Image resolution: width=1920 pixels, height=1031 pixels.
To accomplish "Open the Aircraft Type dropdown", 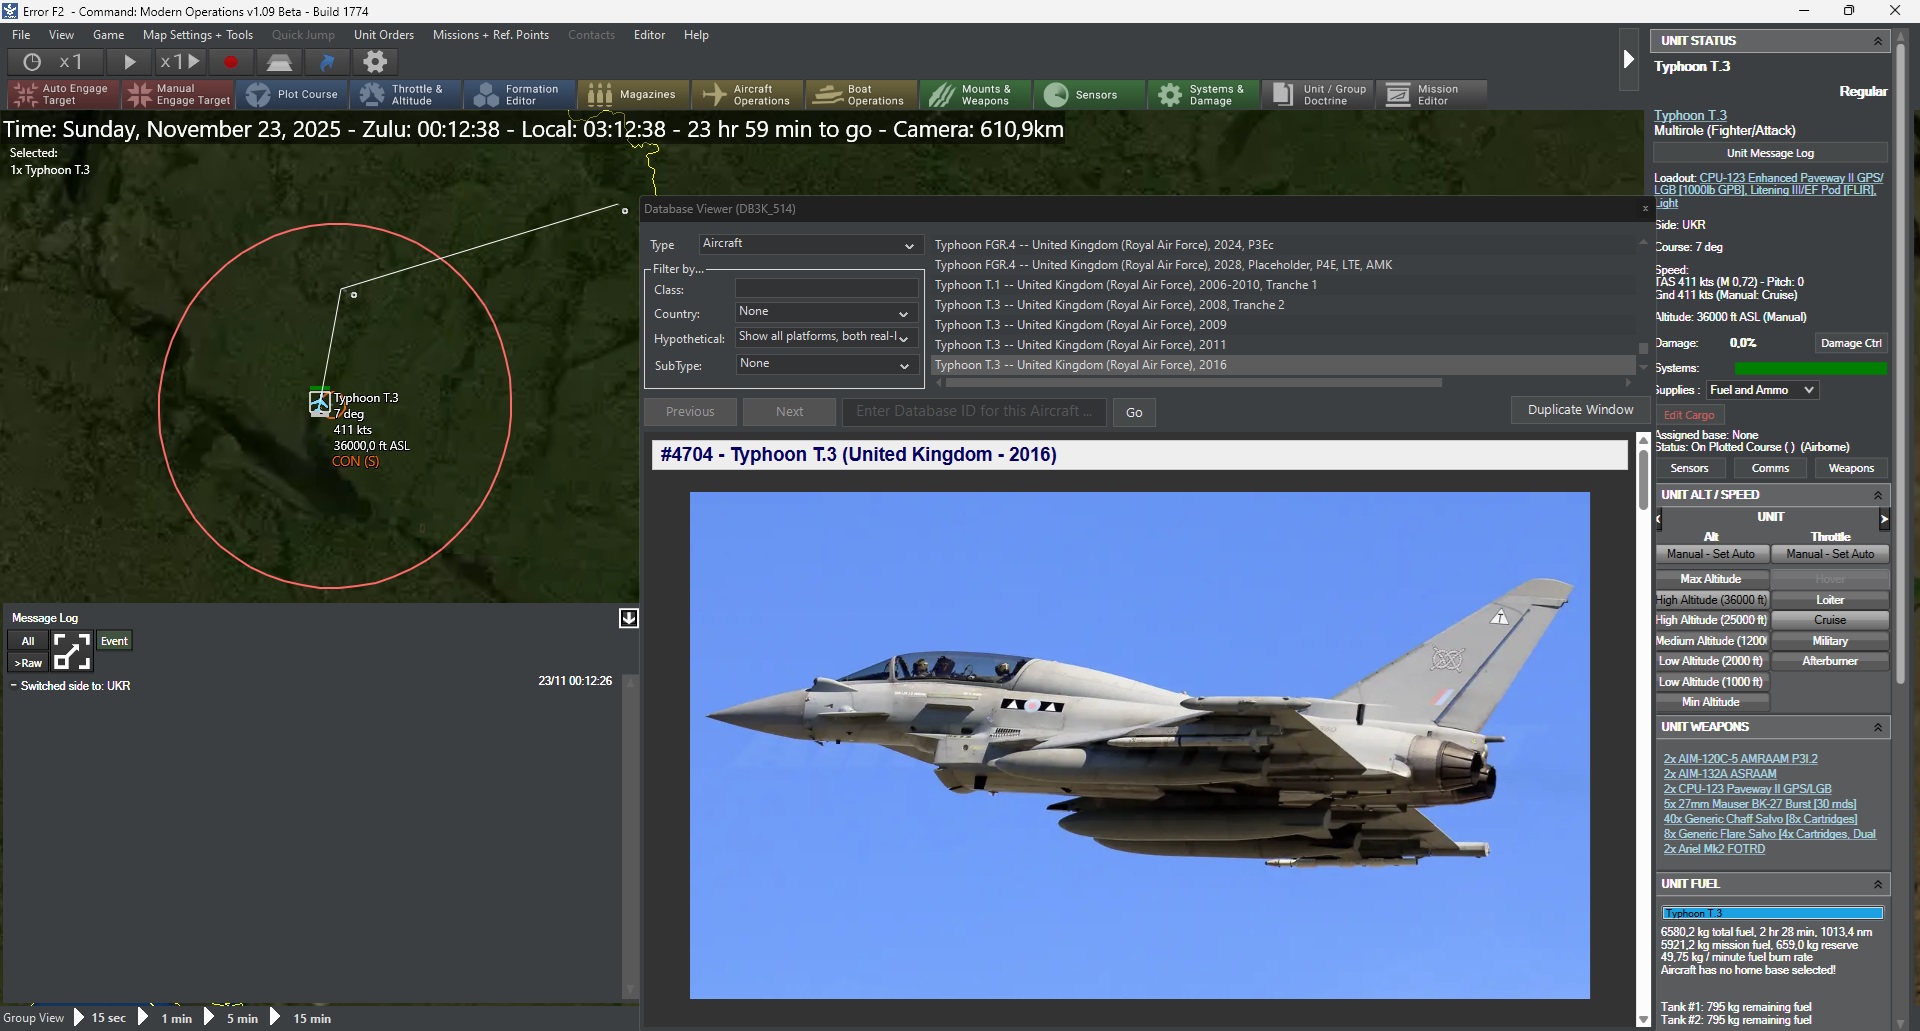I will pos(808,244).
